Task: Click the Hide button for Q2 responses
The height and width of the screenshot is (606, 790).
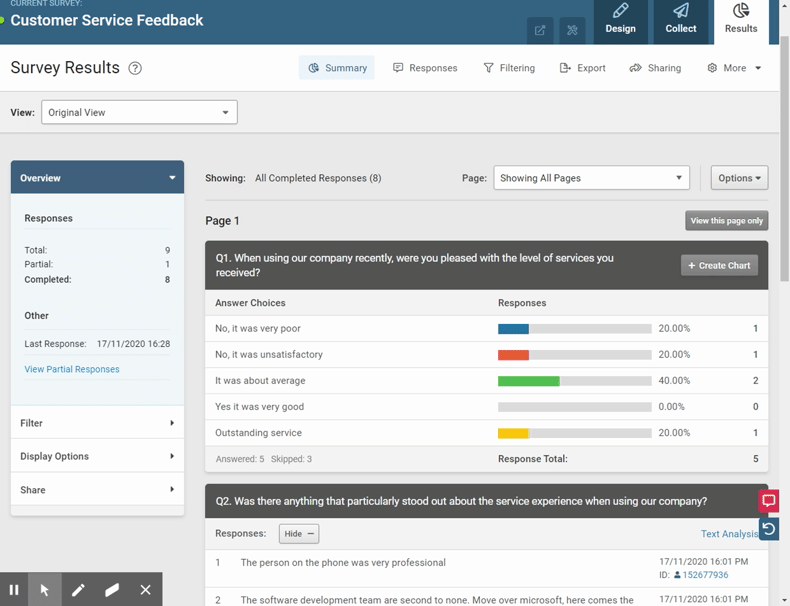Action: point(299,533)
